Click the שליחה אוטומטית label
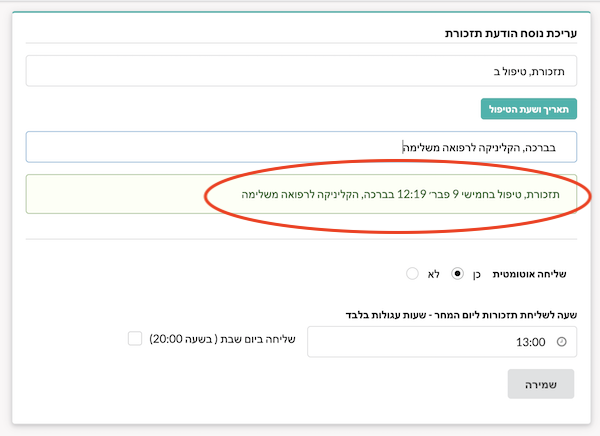This screenshot has height=436, width=600. [529, 274]
